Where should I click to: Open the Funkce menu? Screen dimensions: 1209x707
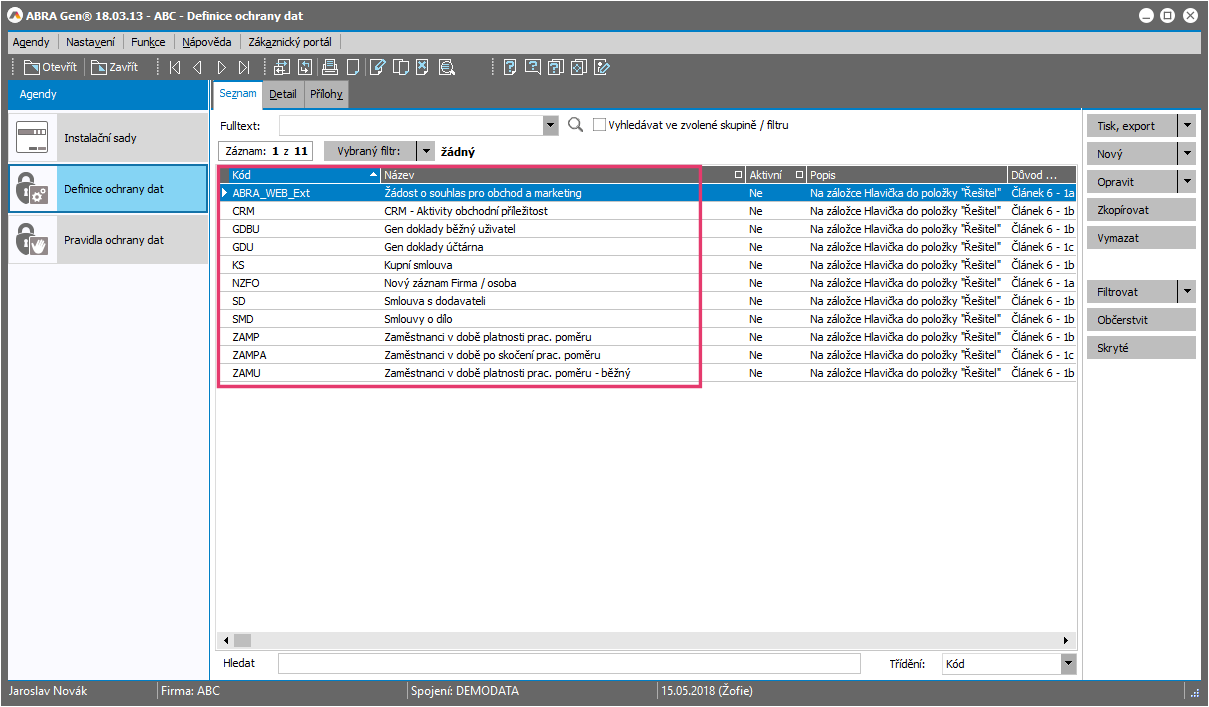(x=148, y=42)
